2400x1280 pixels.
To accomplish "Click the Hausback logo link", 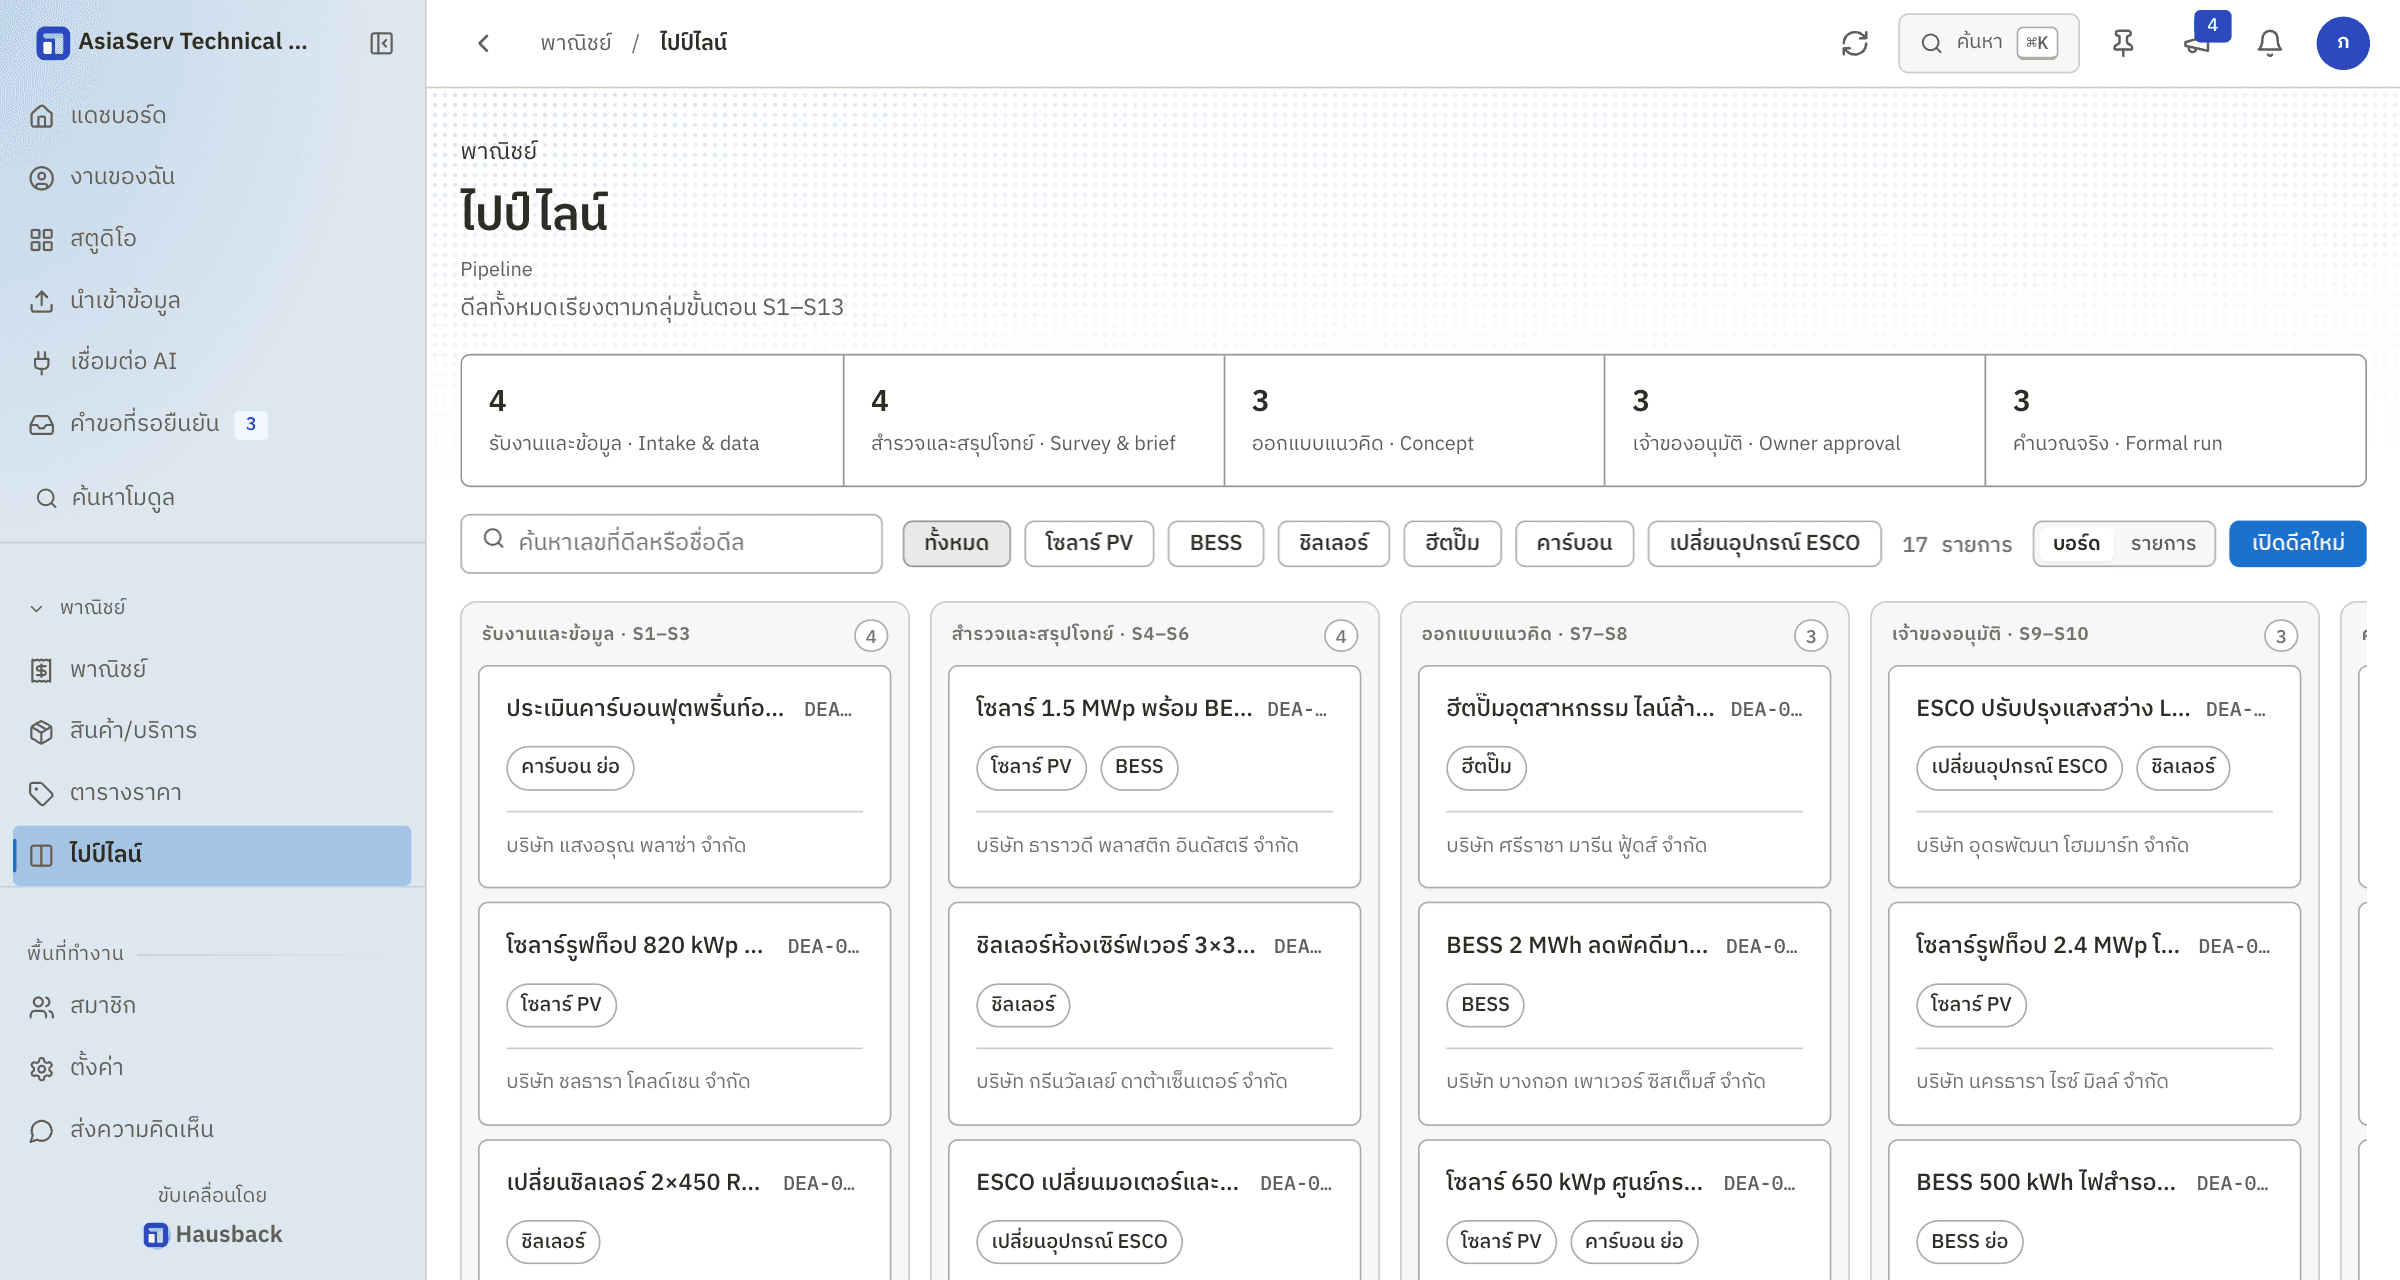I will point(212,1235).
